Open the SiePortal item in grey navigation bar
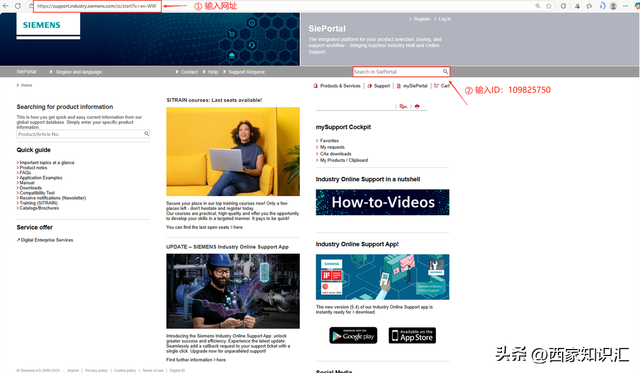The image size is (640, 373). tap(27, 71)
